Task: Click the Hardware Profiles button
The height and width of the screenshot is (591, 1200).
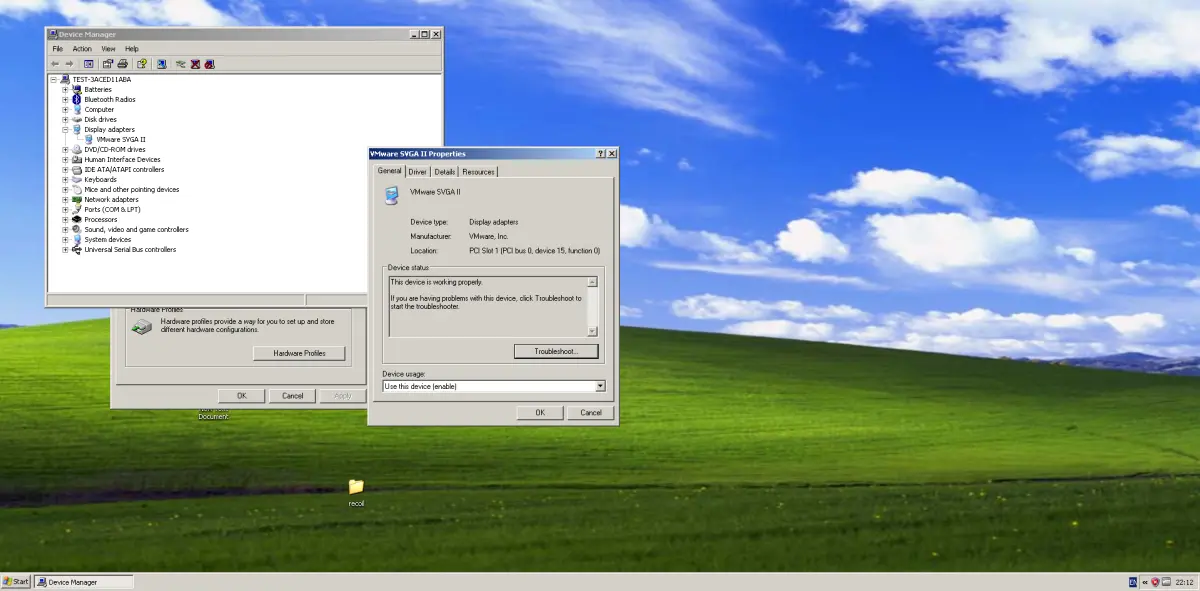Action: [300, 353]
